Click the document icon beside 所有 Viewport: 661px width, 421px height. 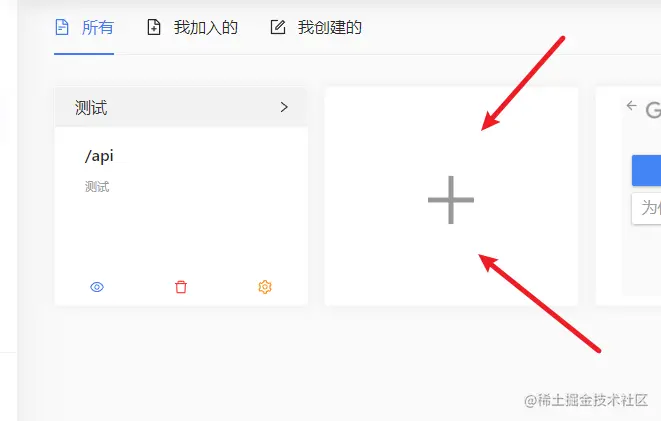click(62, 27)
